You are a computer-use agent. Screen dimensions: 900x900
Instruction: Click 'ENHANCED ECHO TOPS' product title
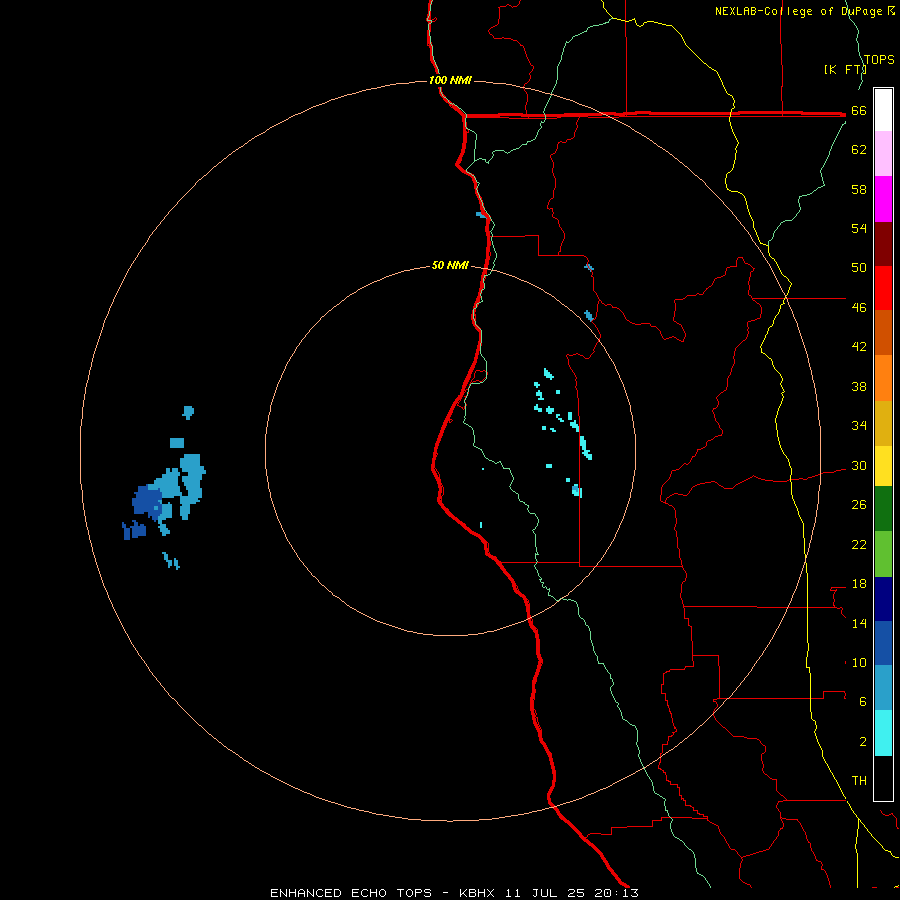point(351,893)
